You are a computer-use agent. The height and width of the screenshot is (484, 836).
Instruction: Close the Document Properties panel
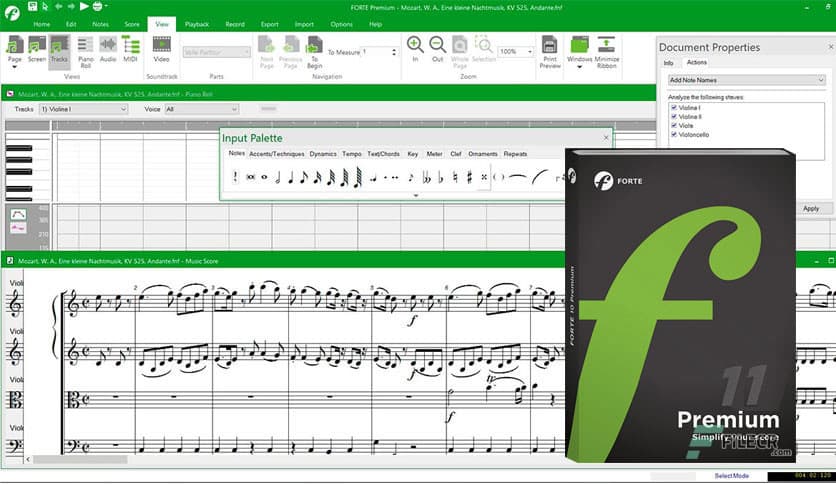click(831, 47)
